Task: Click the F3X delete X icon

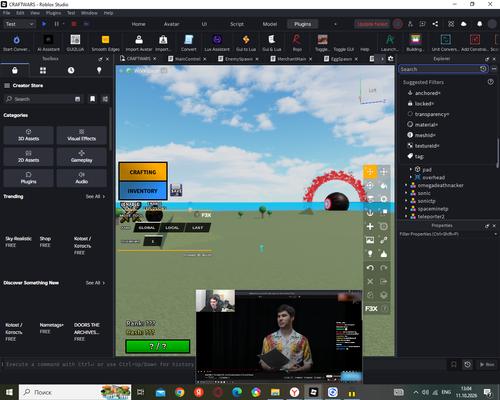Action: click(x=370, y=282)
